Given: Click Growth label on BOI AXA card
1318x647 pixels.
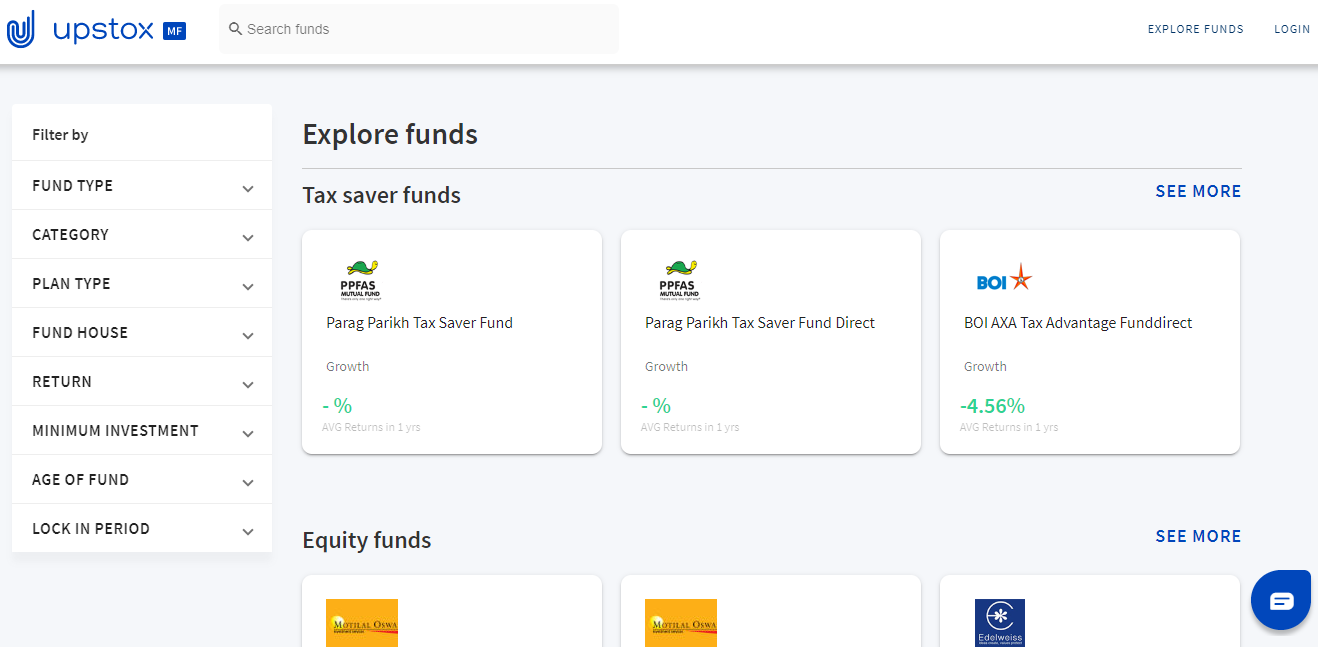Looking at the screenshot, I should tap(985, 366).
